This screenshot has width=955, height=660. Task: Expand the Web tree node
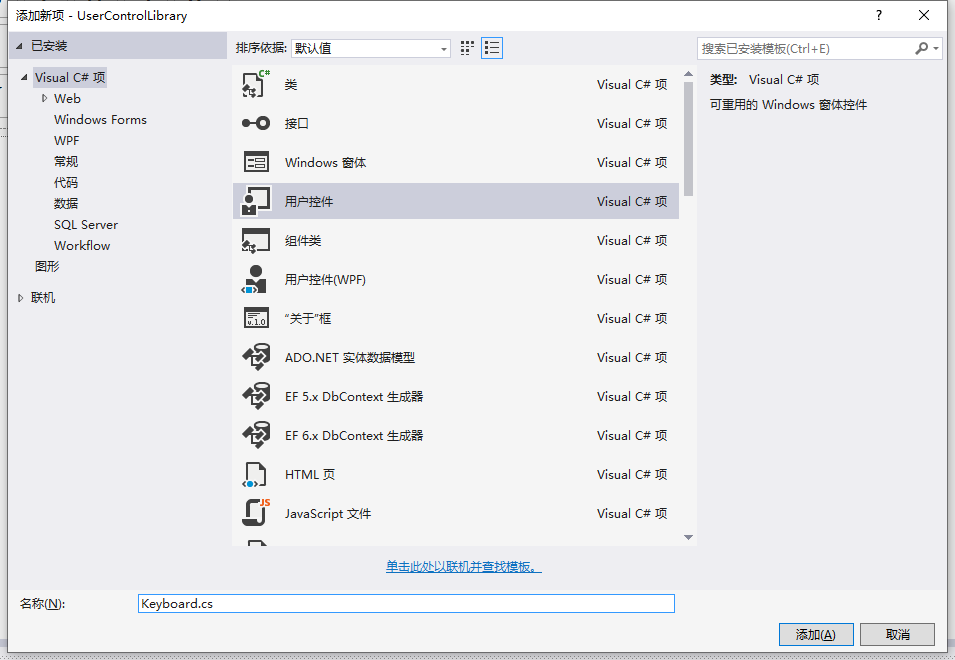44,98
